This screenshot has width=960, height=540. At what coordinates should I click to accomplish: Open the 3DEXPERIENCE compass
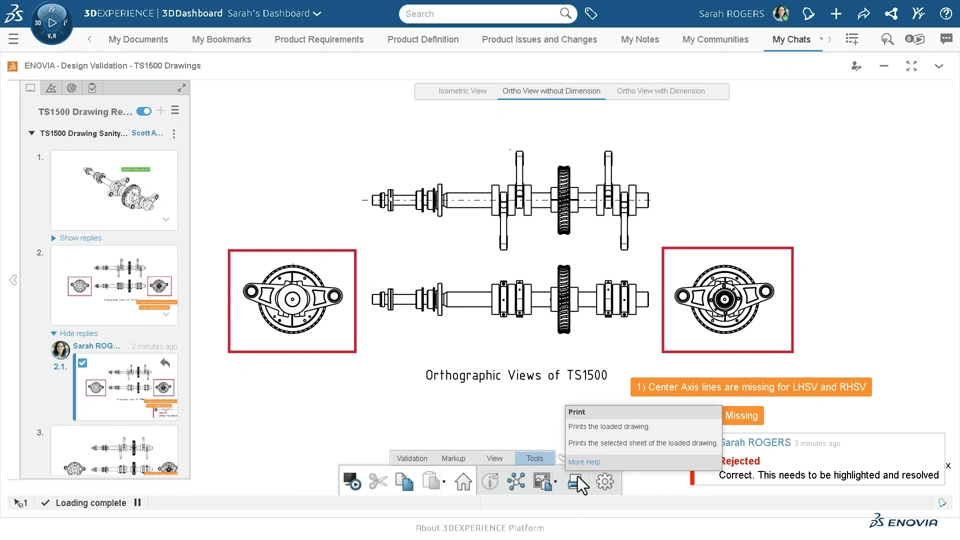pos(51,23)
